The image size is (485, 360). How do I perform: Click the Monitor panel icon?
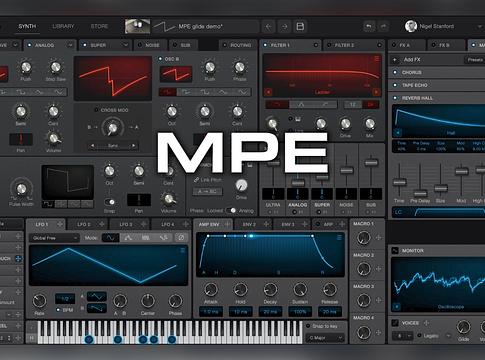(395, 250)
